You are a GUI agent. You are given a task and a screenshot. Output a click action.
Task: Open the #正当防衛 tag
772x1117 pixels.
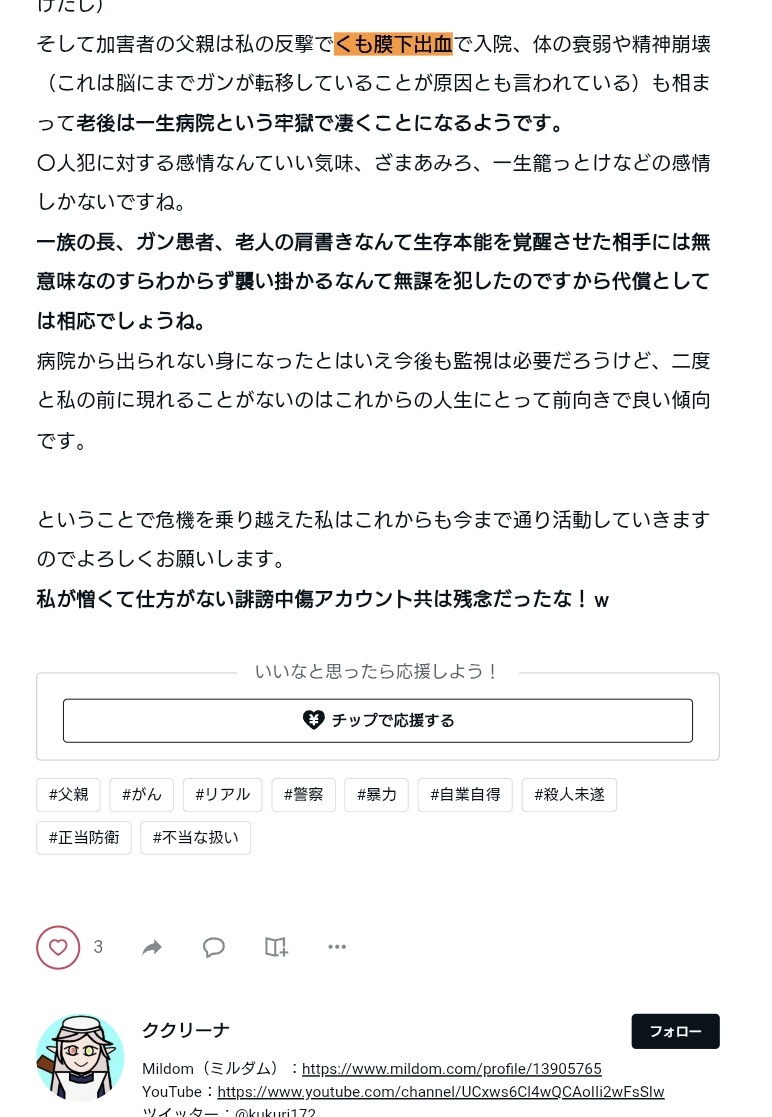pos(84,837)
